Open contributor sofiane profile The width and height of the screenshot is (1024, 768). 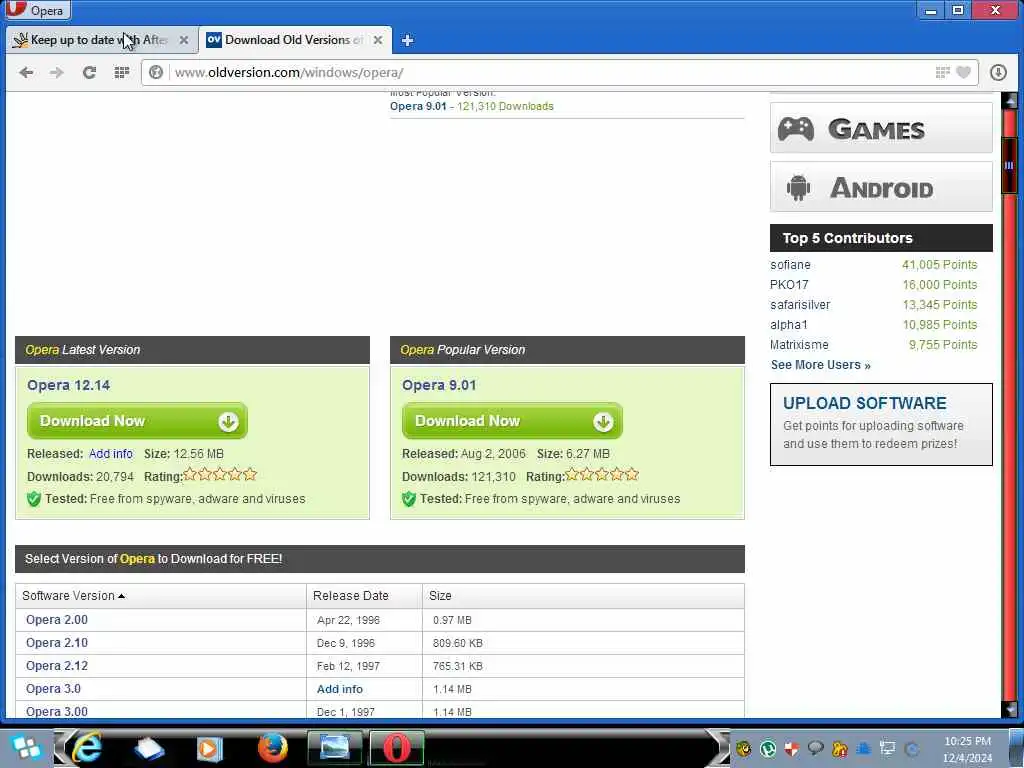coord(790,265)
